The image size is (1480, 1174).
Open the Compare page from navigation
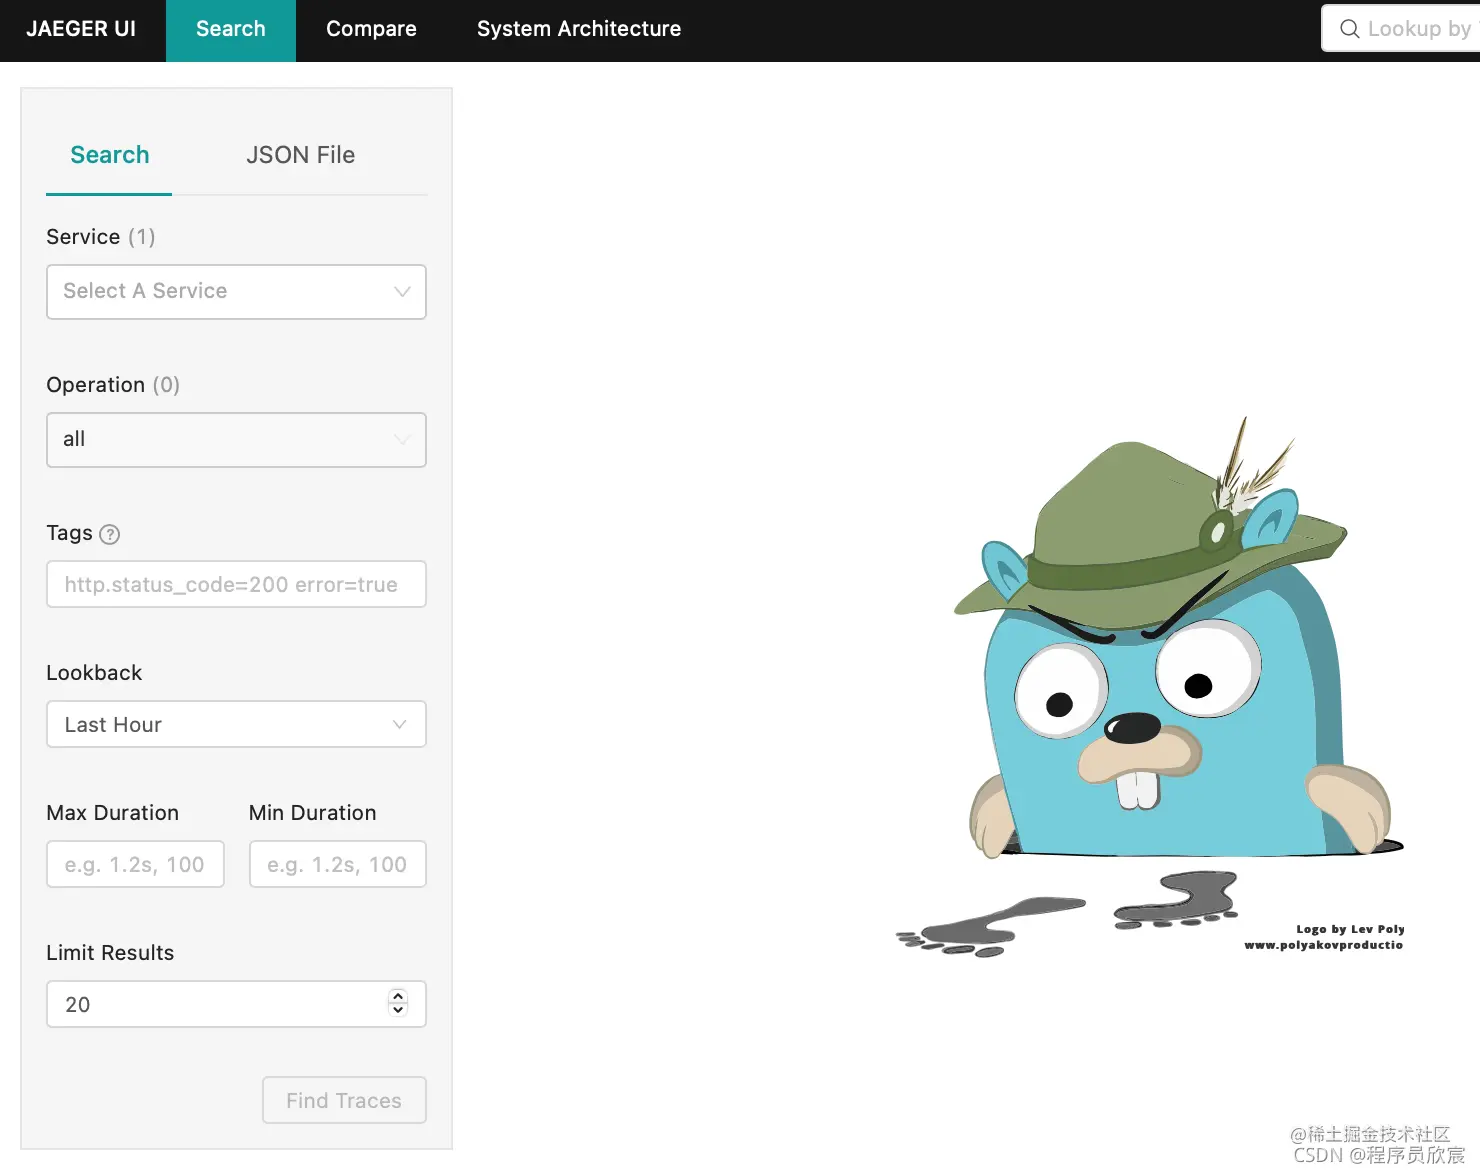point(371,30)
